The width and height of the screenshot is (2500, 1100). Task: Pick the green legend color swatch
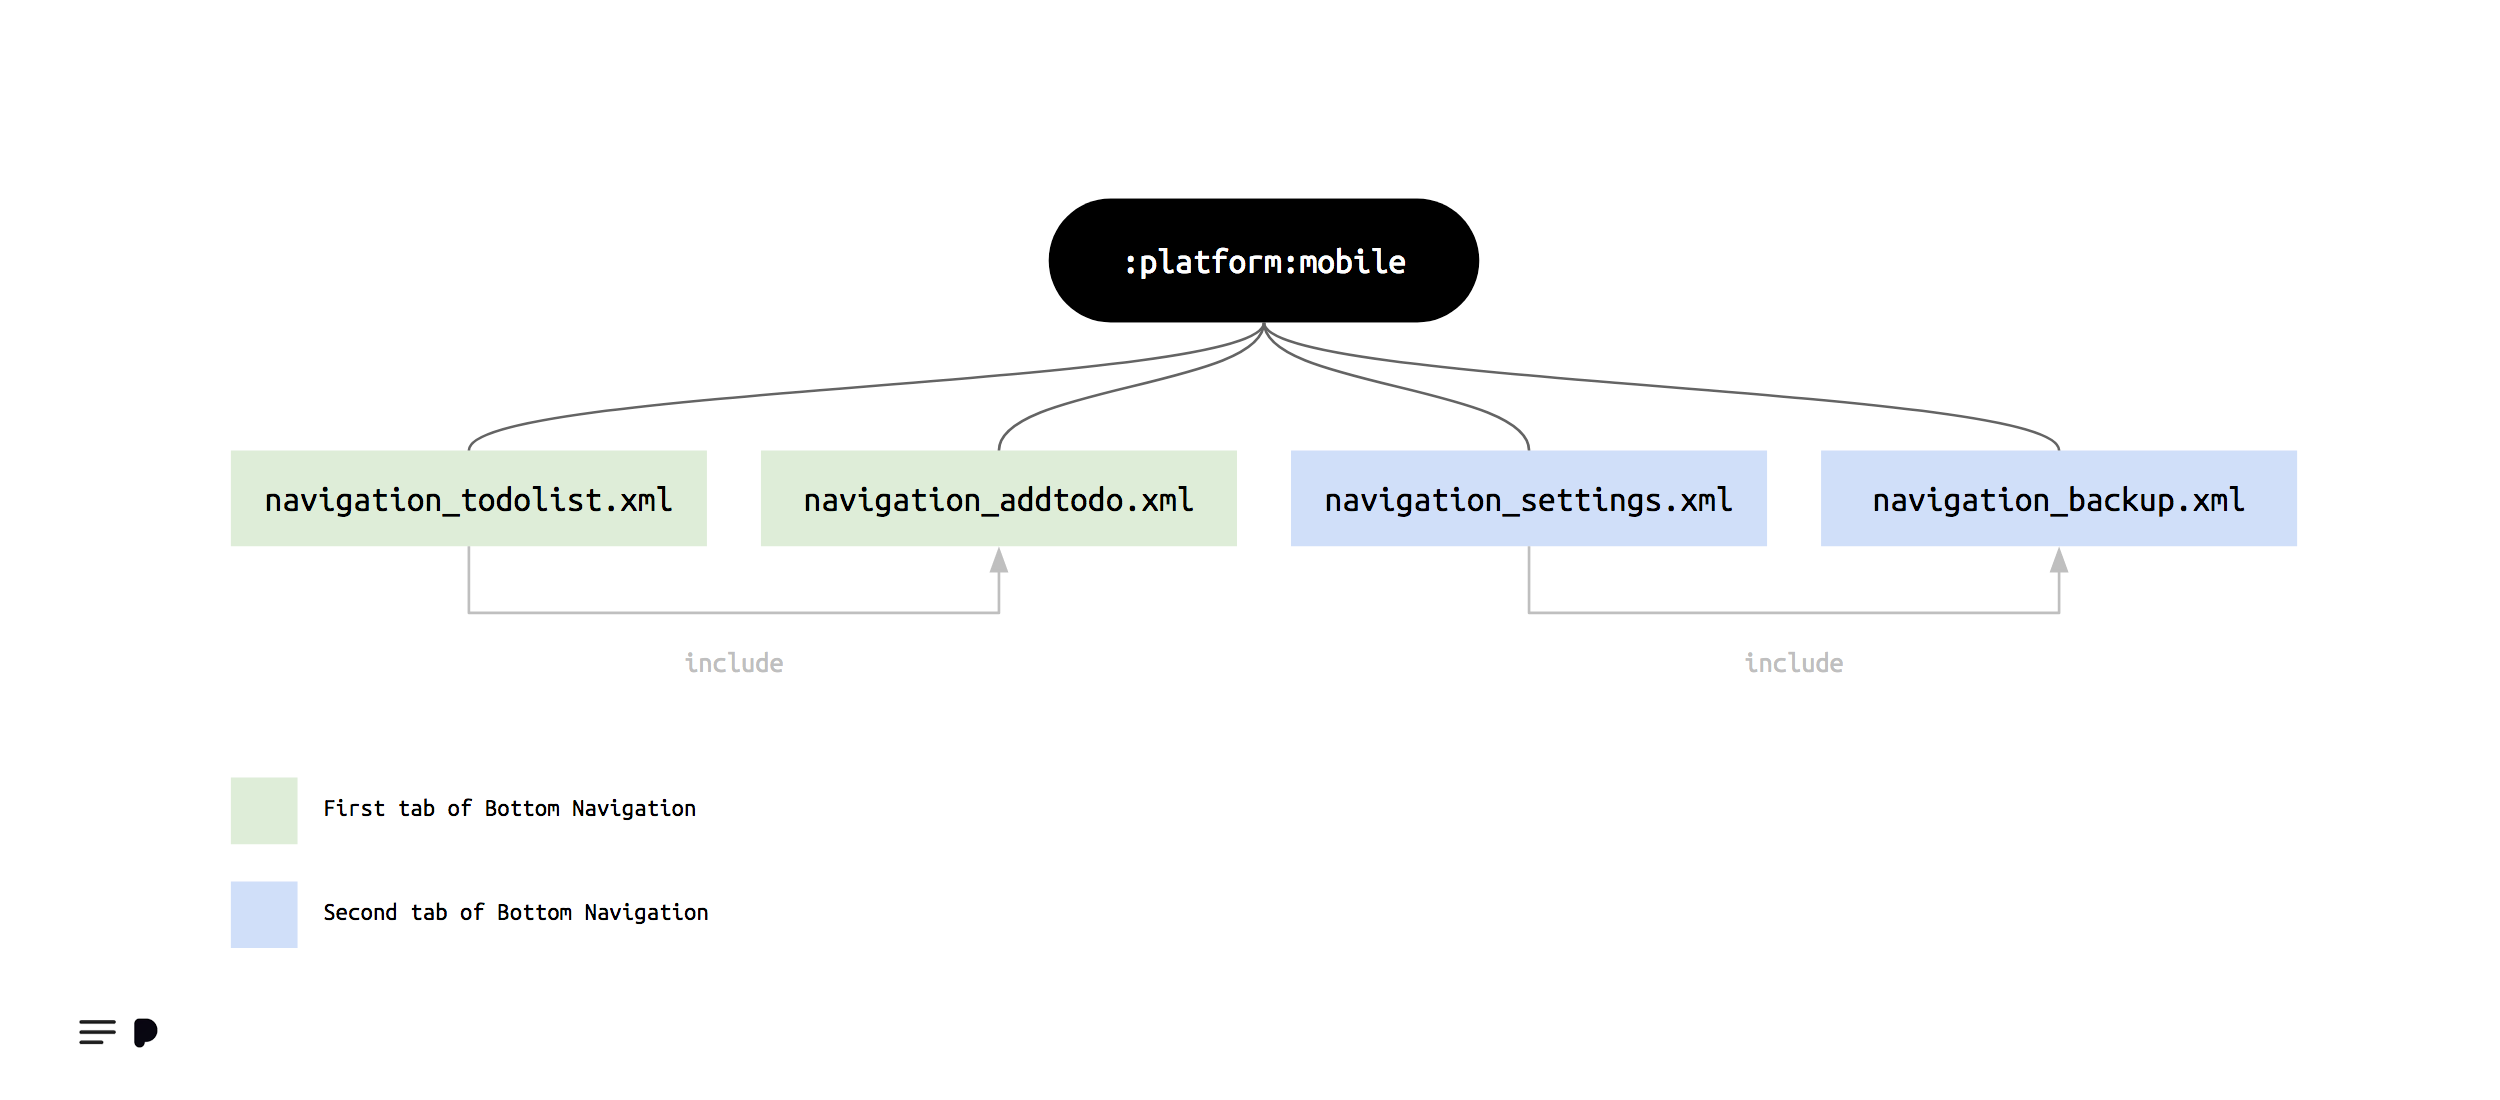[264, 810]
